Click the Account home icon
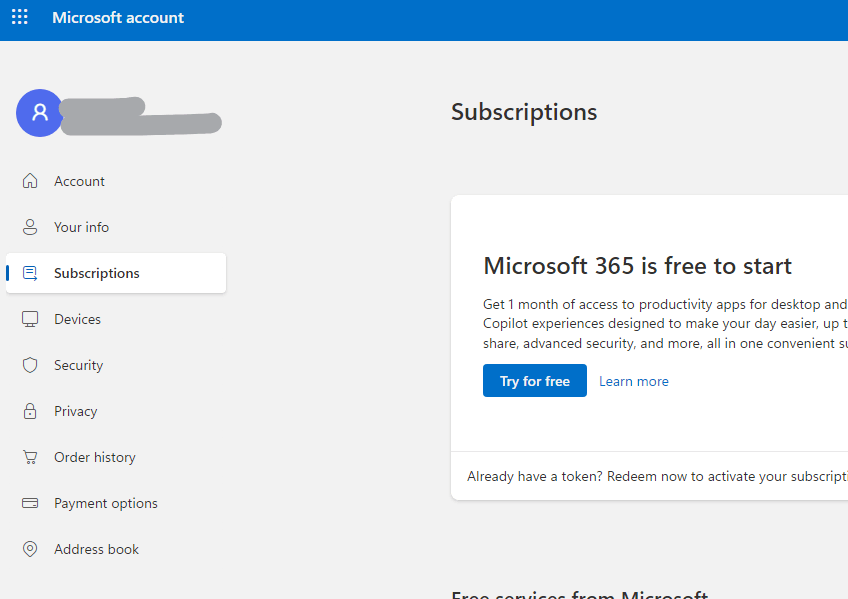The width and height of the screenshot is (848, 599). pyautogui.click(x=30, y=181)
